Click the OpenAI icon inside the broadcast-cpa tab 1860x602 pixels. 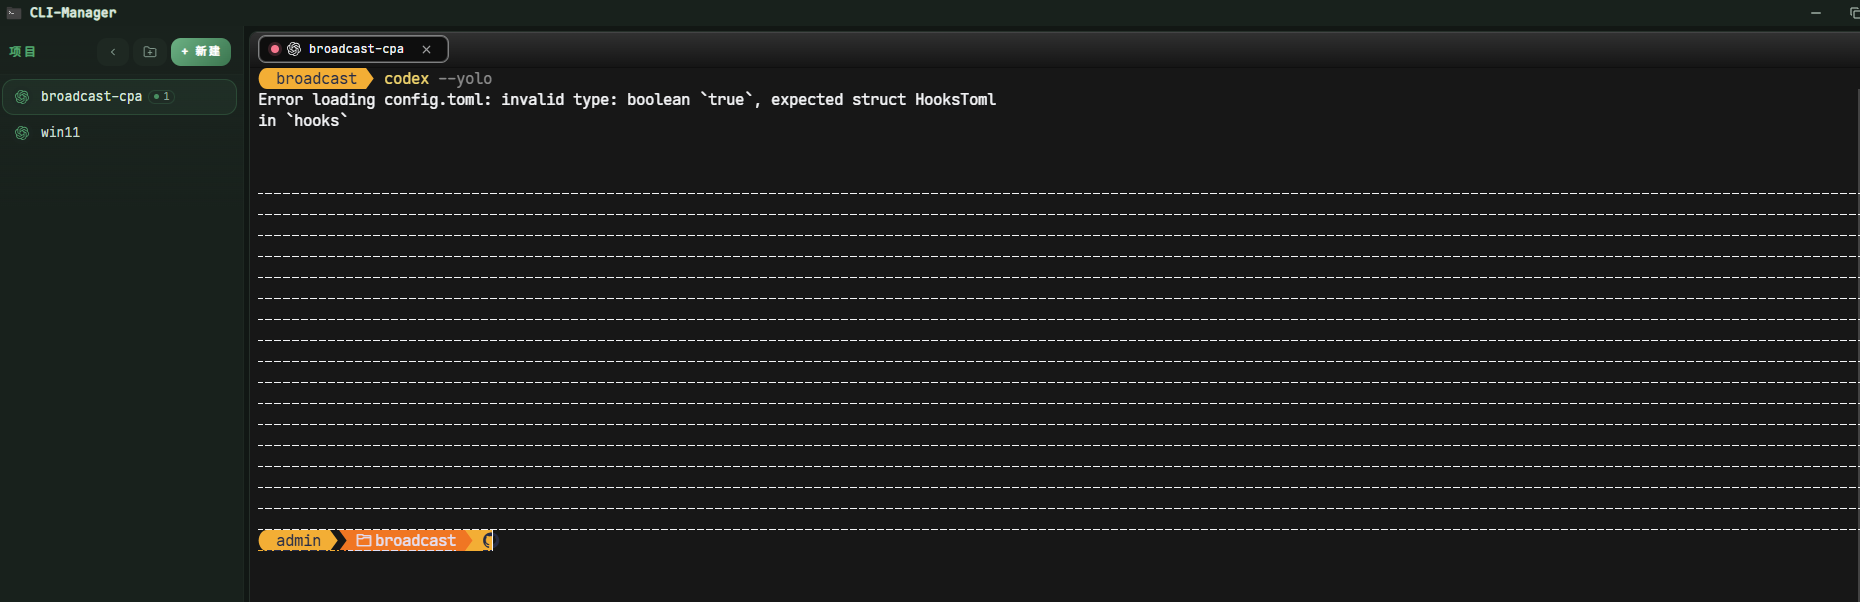294,49
